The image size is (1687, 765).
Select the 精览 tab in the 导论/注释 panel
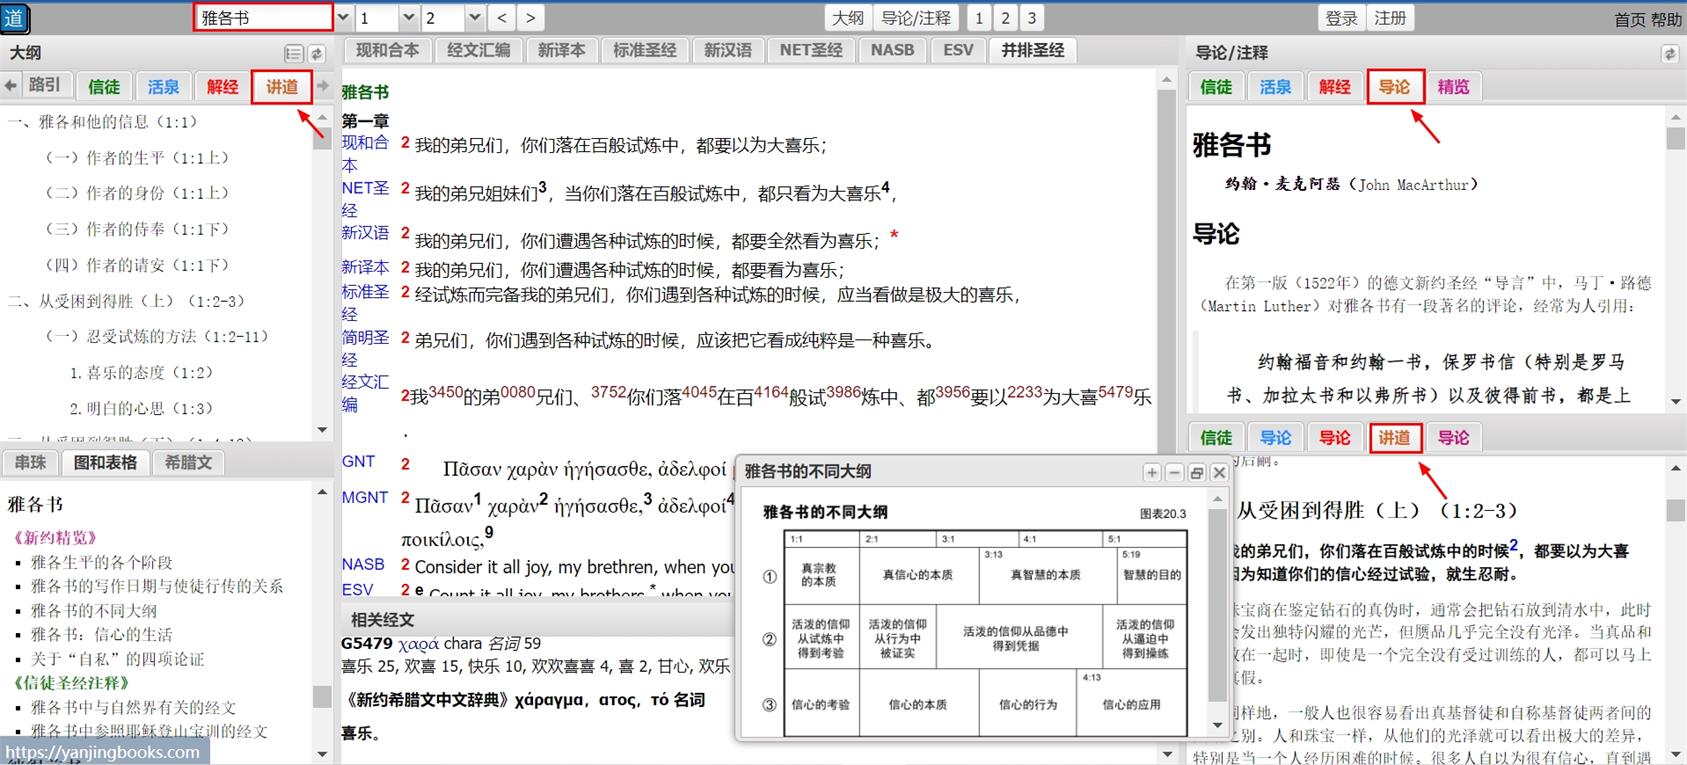click(x=1453, y=87)
